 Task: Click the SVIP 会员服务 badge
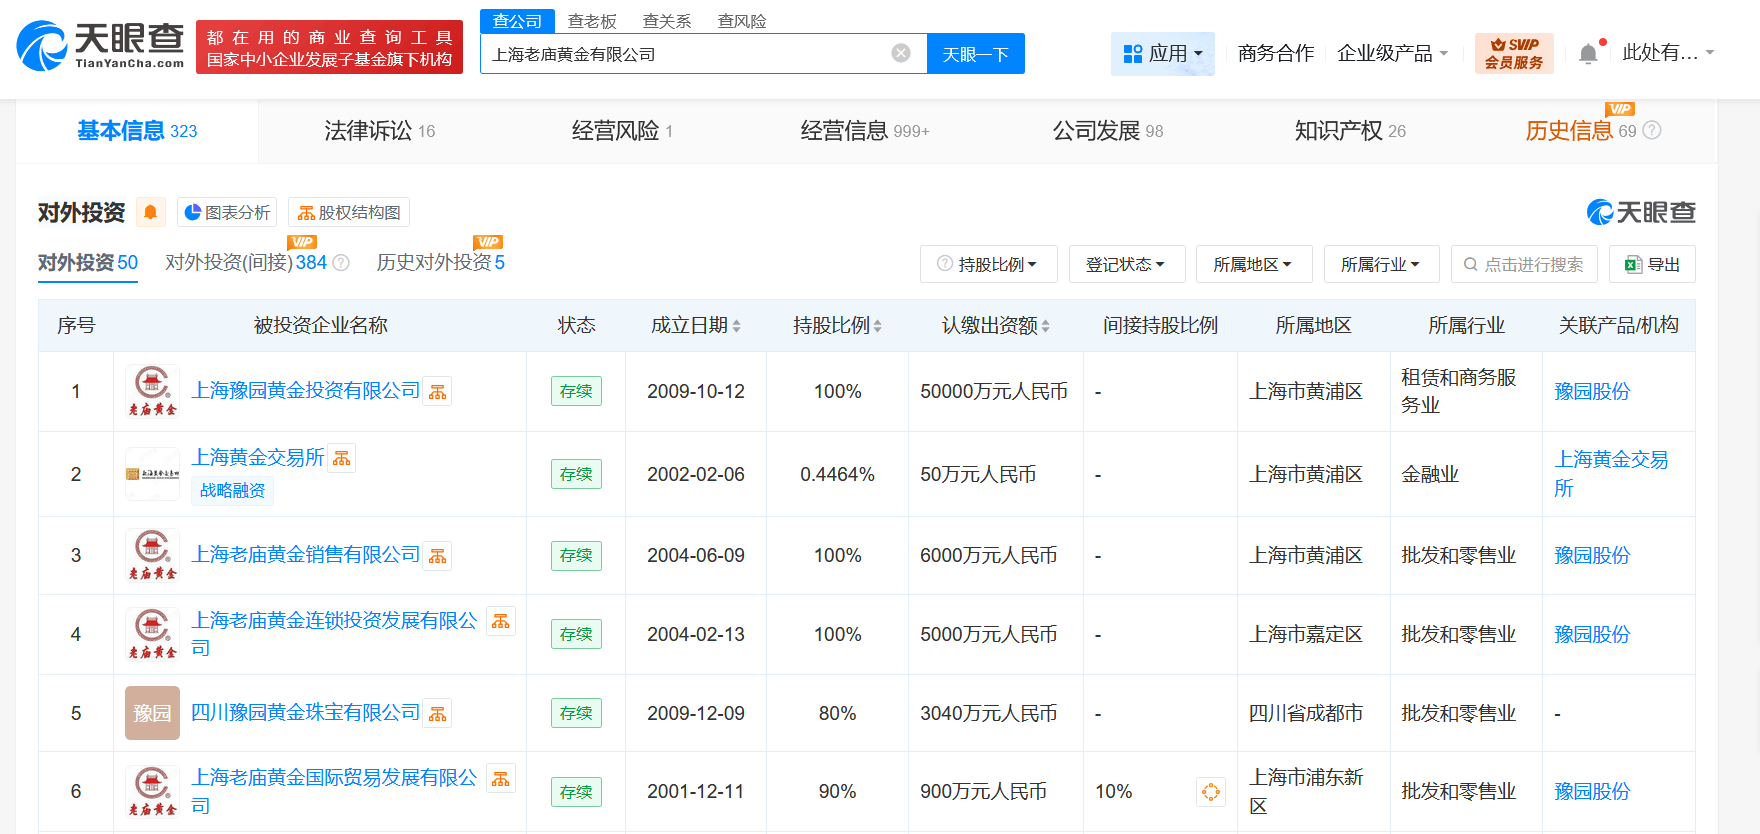coord(1513,53)
